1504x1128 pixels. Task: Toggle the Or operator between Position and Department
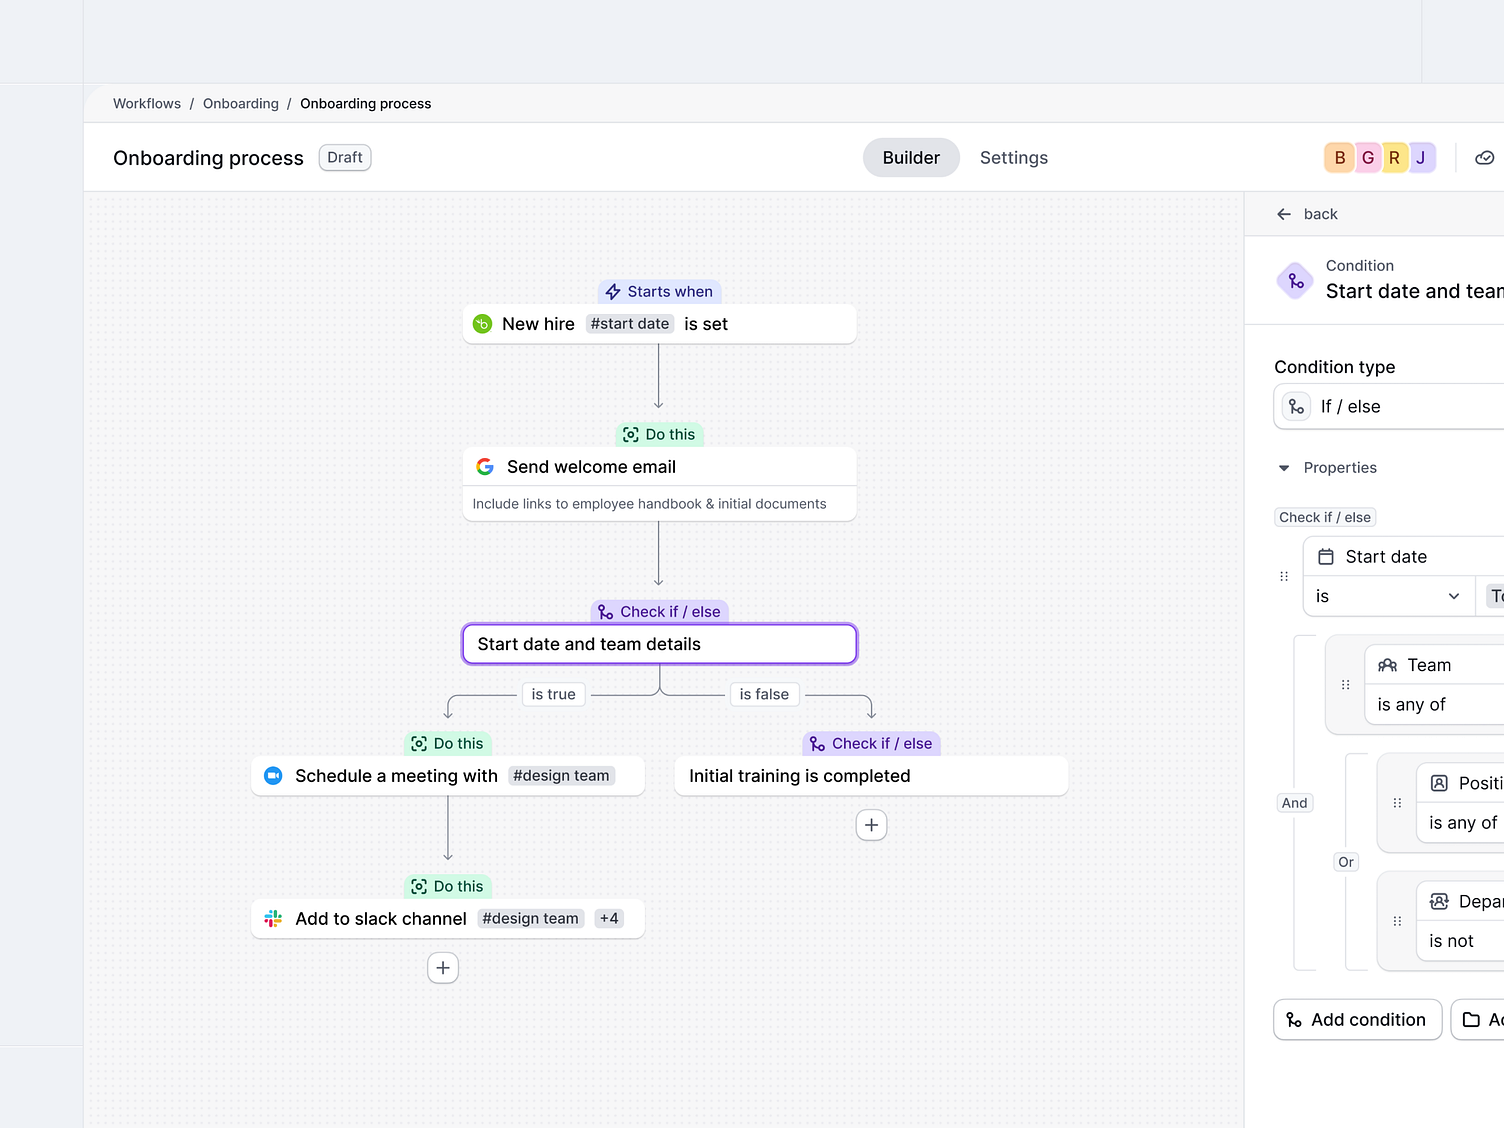pos(1345,861)
